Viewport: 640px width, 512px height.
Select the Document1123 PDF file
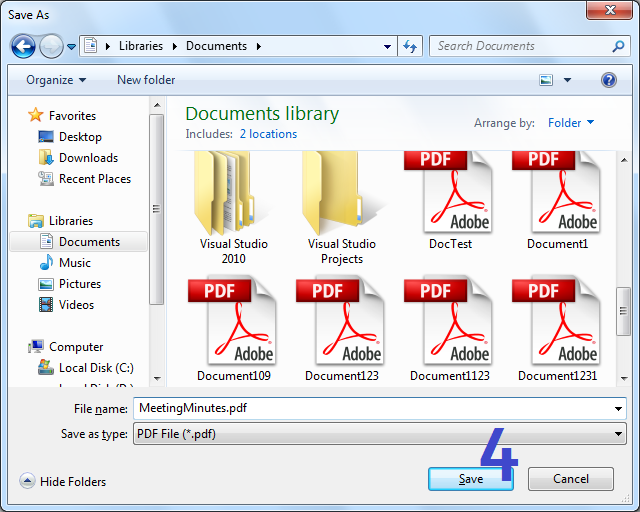[x=450, y=329]
